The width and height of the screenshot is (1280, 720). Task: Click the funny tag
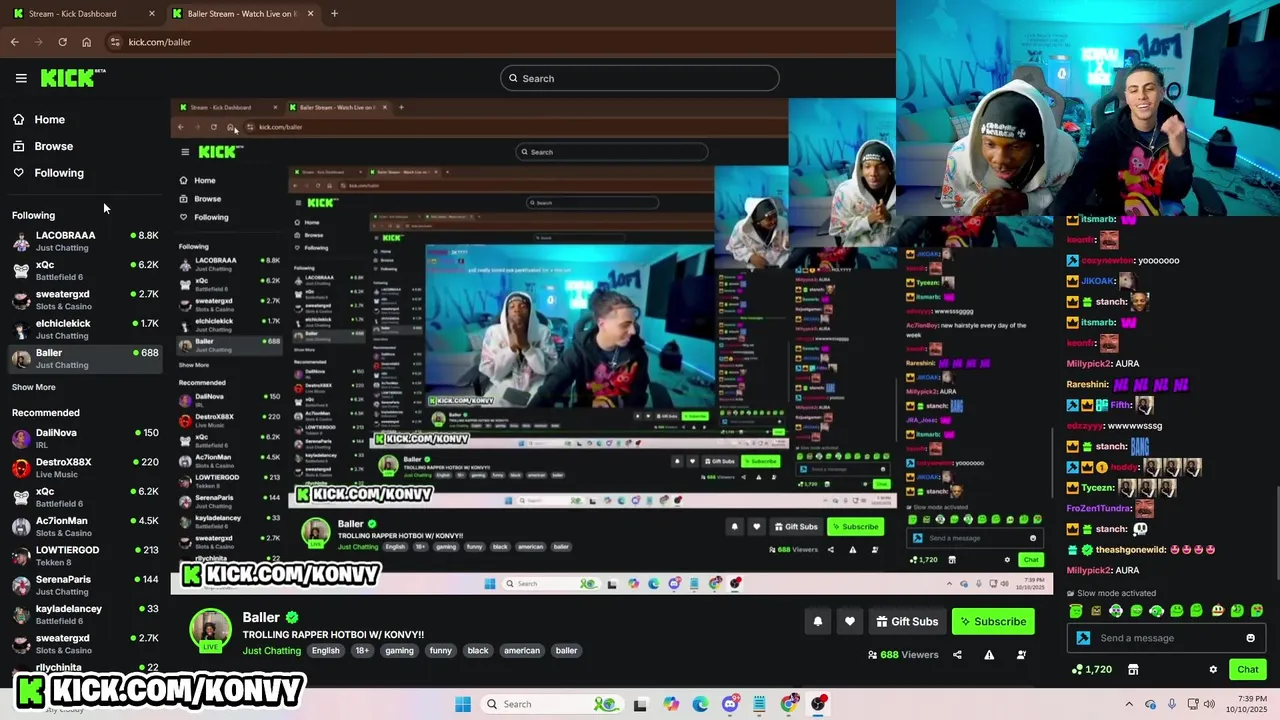pyautogui.click(x=440, y=651)
